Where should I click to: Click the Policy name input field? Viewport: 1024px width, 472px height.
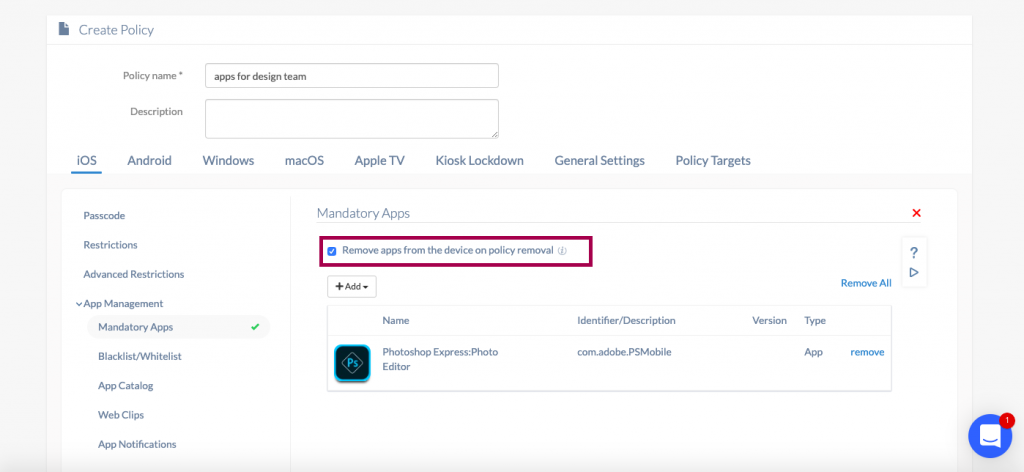[352, 76]
